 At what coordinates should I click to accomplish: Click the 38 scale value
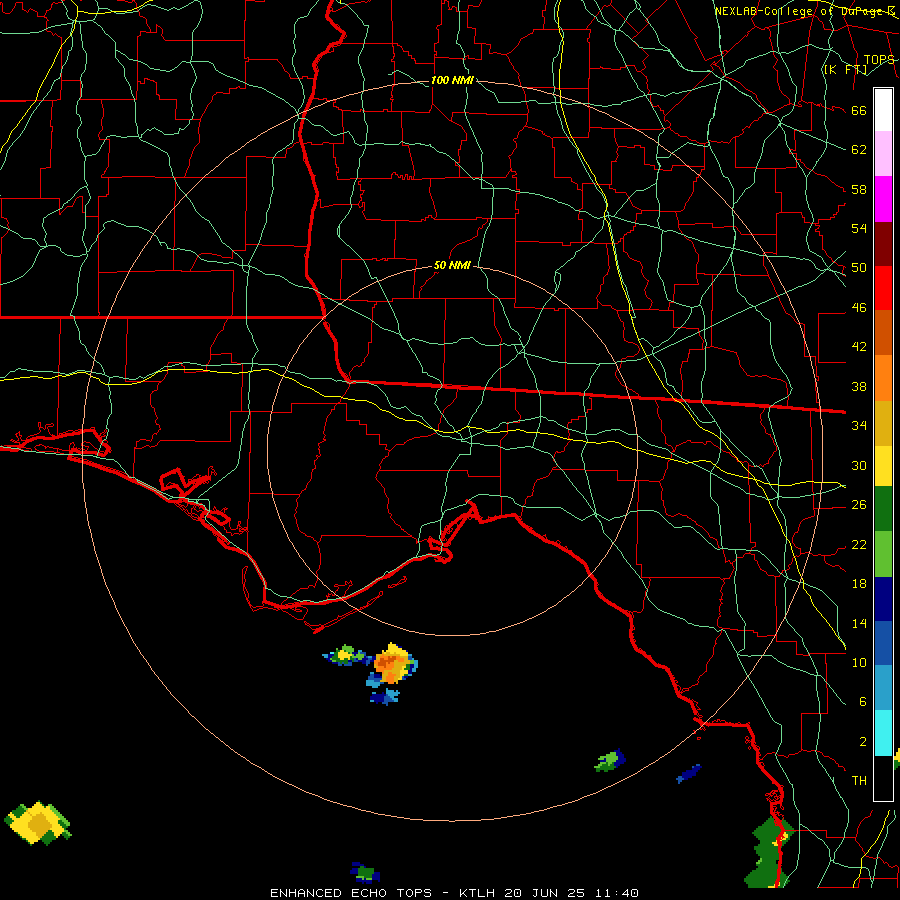pyautogui.click(x=859, y=386)
